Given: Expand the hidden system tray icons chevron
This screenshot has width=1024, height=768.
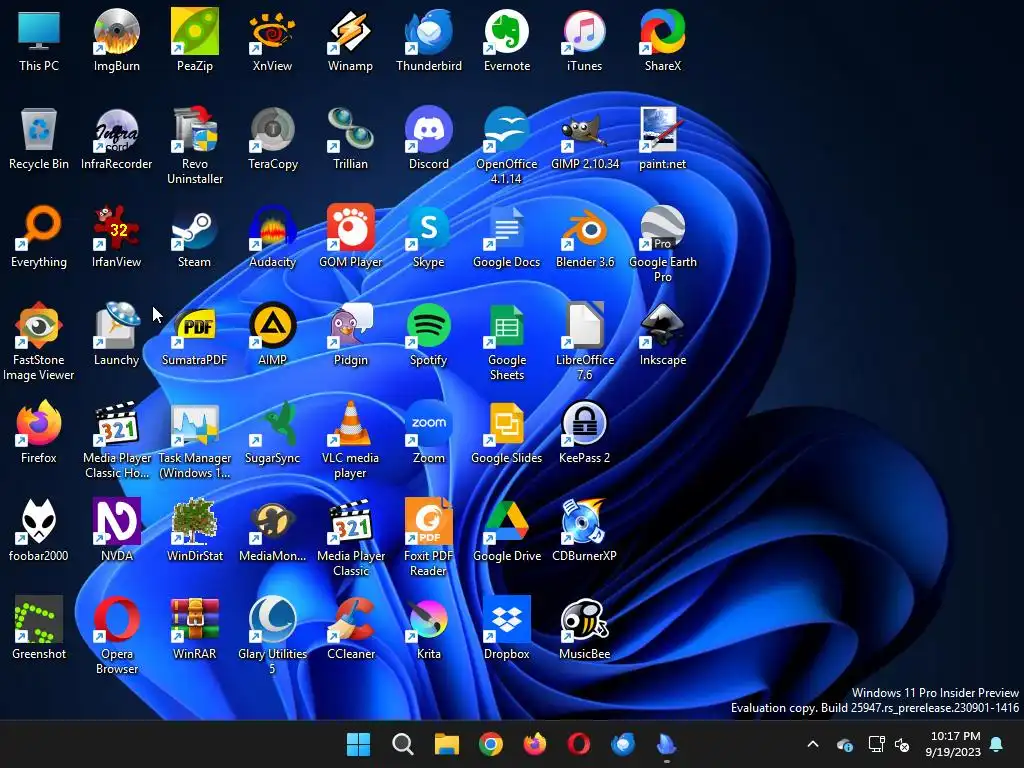Looking at the screenshot, I should click(813, 744).
